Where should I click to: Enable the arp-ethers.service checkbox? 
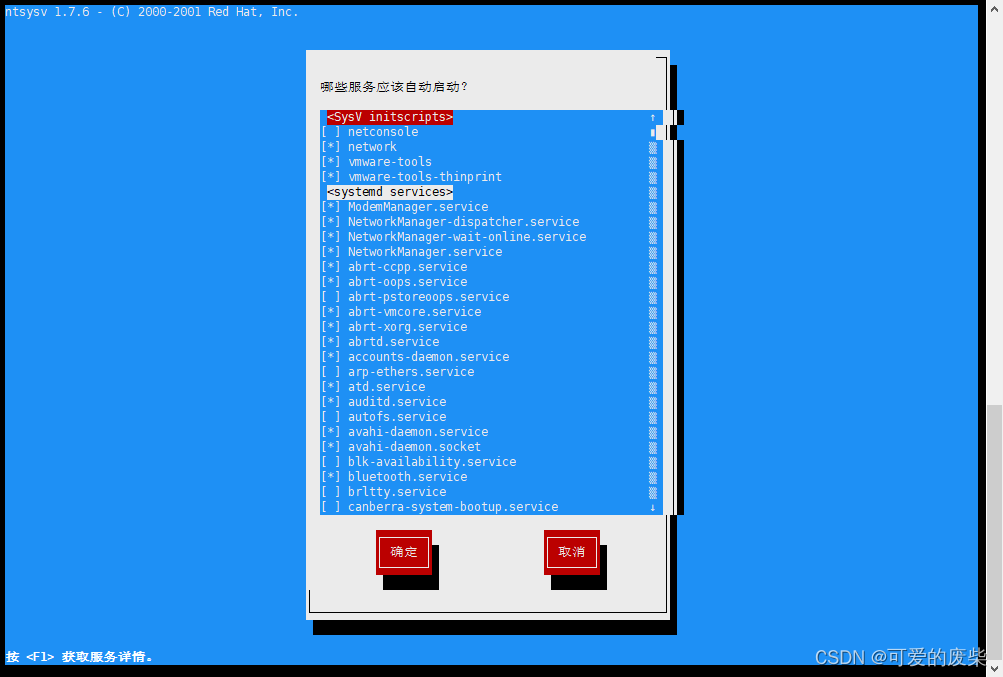[331, 372]
